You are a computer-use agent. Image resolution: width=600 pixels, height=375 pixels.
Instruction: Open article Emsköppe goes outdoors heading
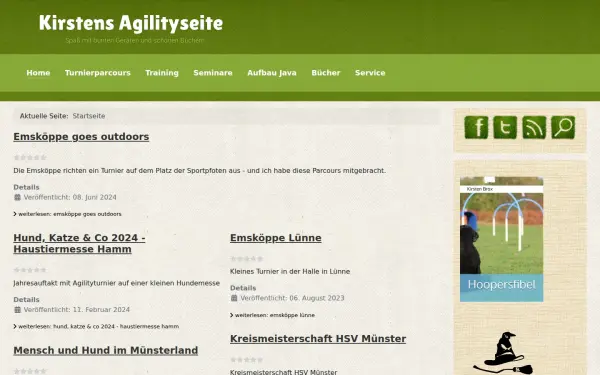tap(81, 137)
